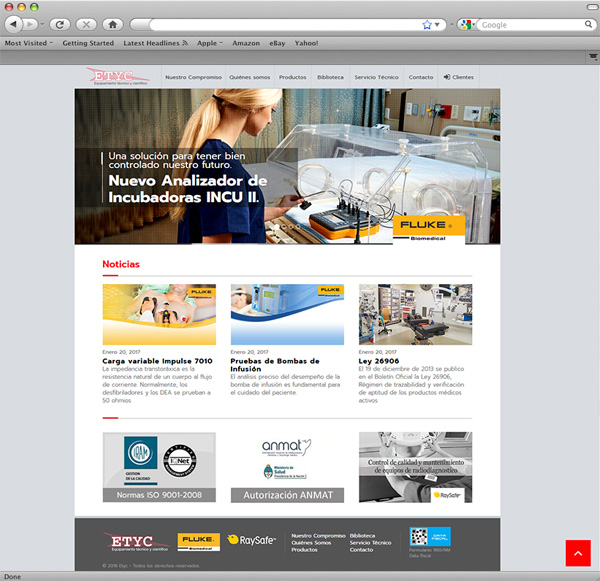600x581 pixels.
Task: Open the Carga variable Impulse 7010 article
Action: coord(157,360)
